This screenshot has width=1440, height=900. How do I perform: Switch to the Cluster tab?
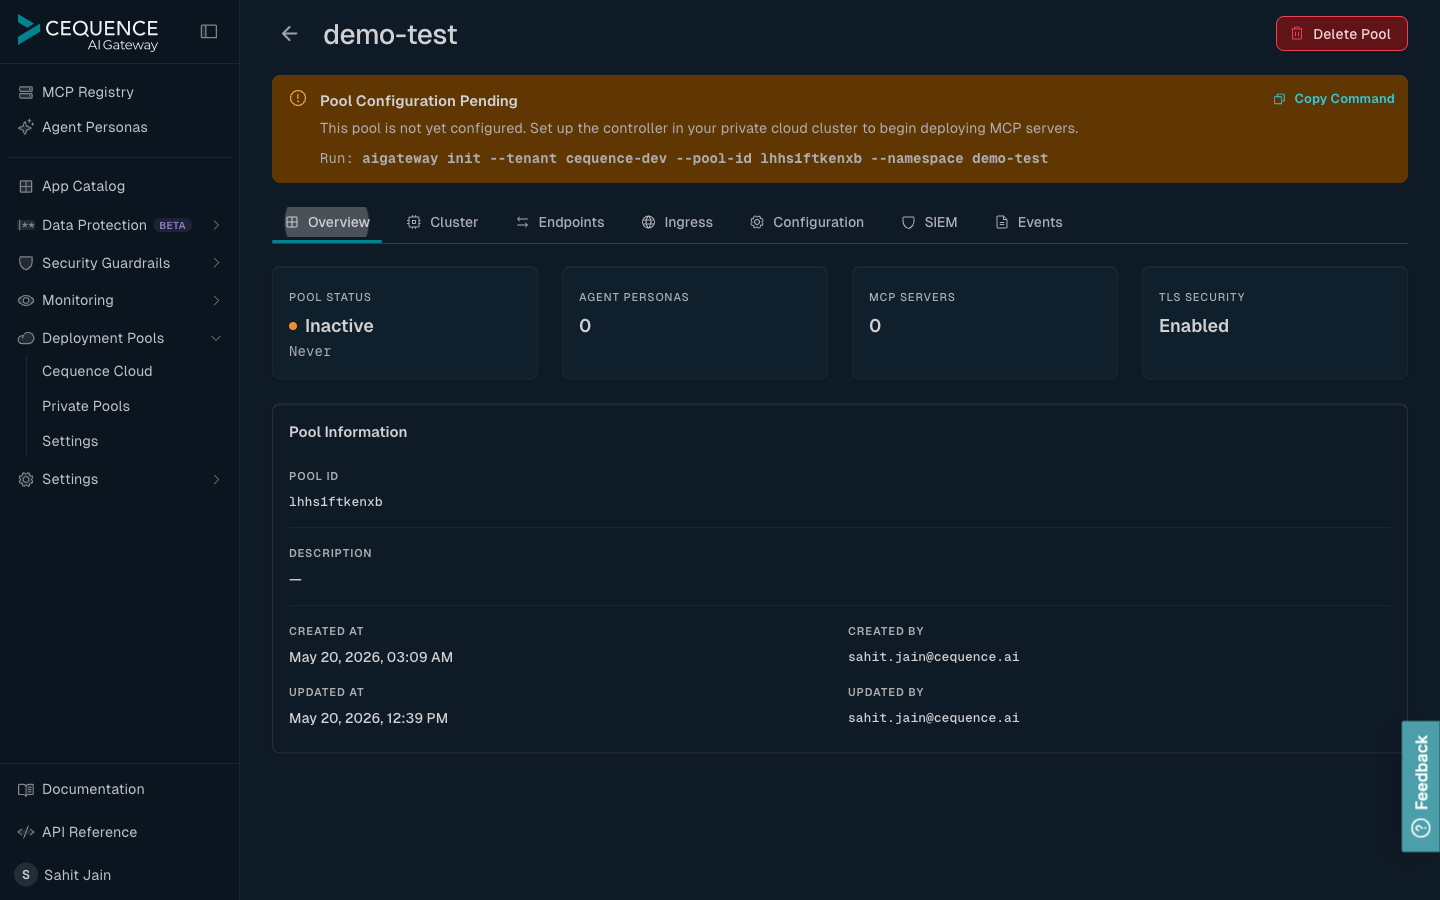click(442, 222)
